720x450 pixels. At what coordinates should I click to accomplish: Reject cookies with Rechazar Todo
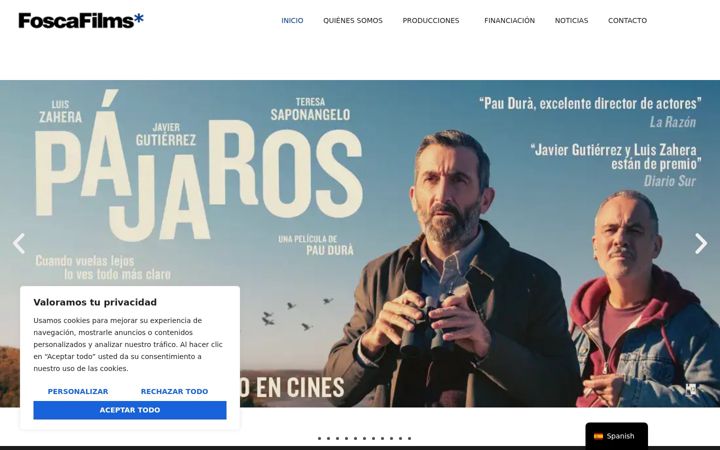(174, 391)
